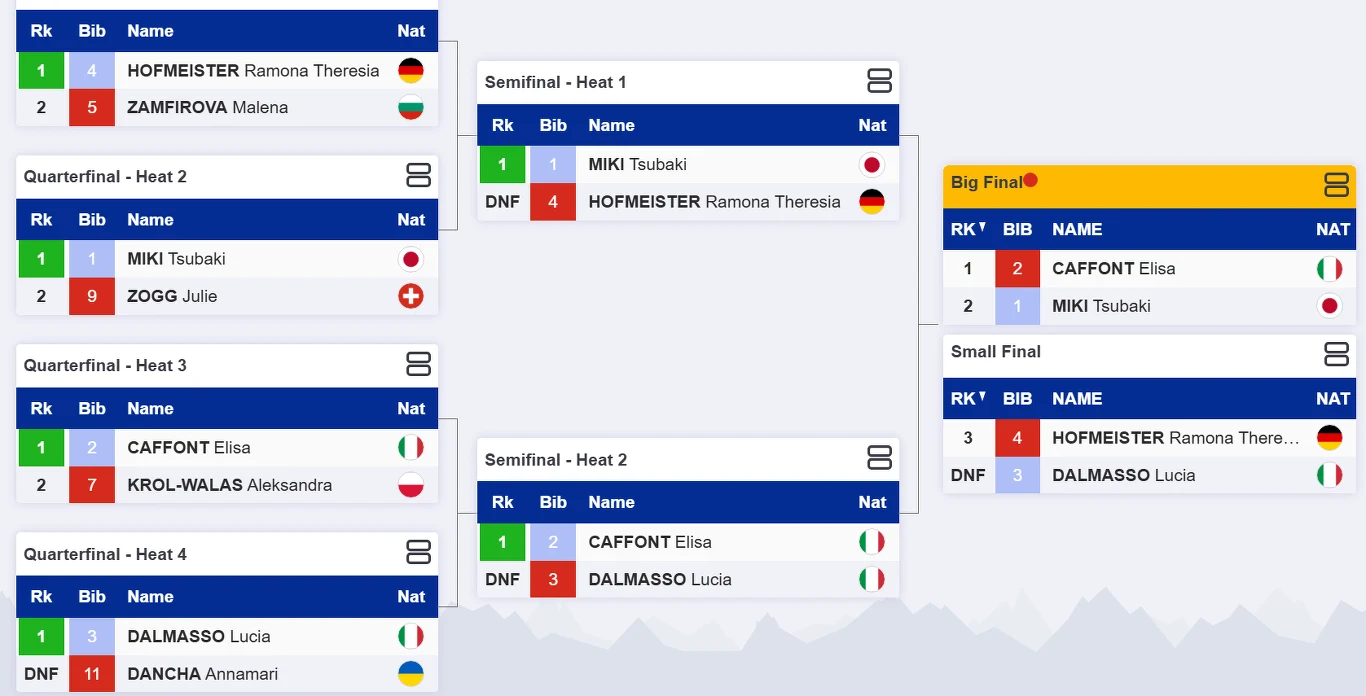Open MIKI Tsubaki in Semifinal Heat 1

pos(637,164)
